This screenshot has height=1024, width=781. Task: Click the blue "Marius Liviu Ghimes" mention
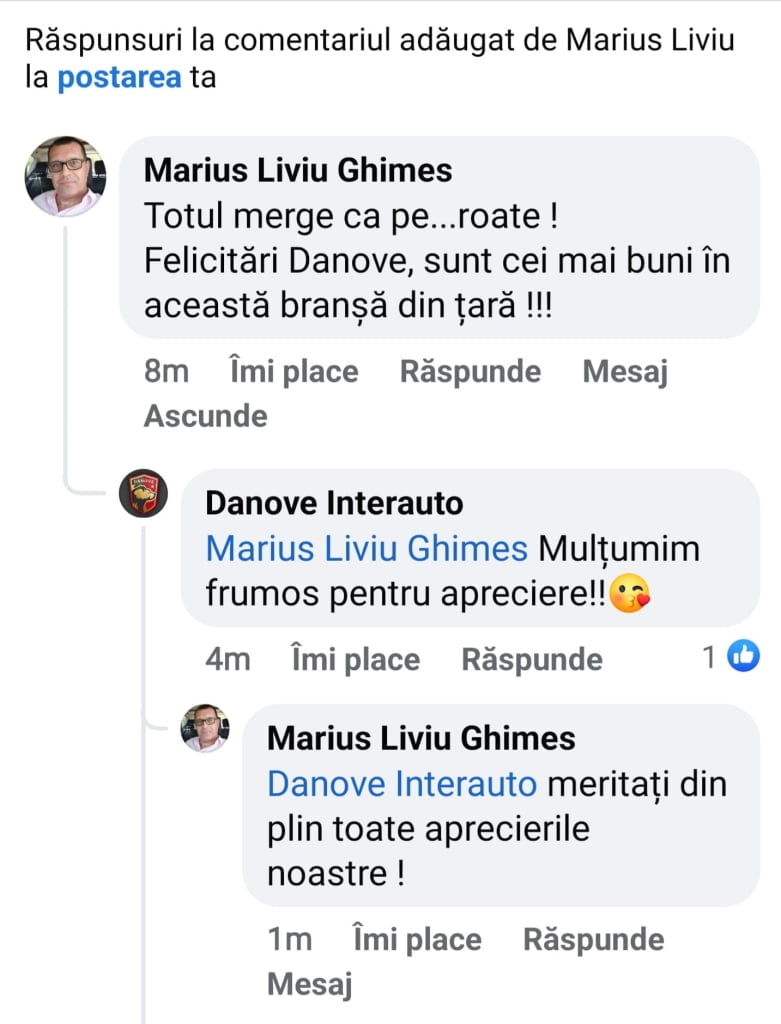click(366, 548)
